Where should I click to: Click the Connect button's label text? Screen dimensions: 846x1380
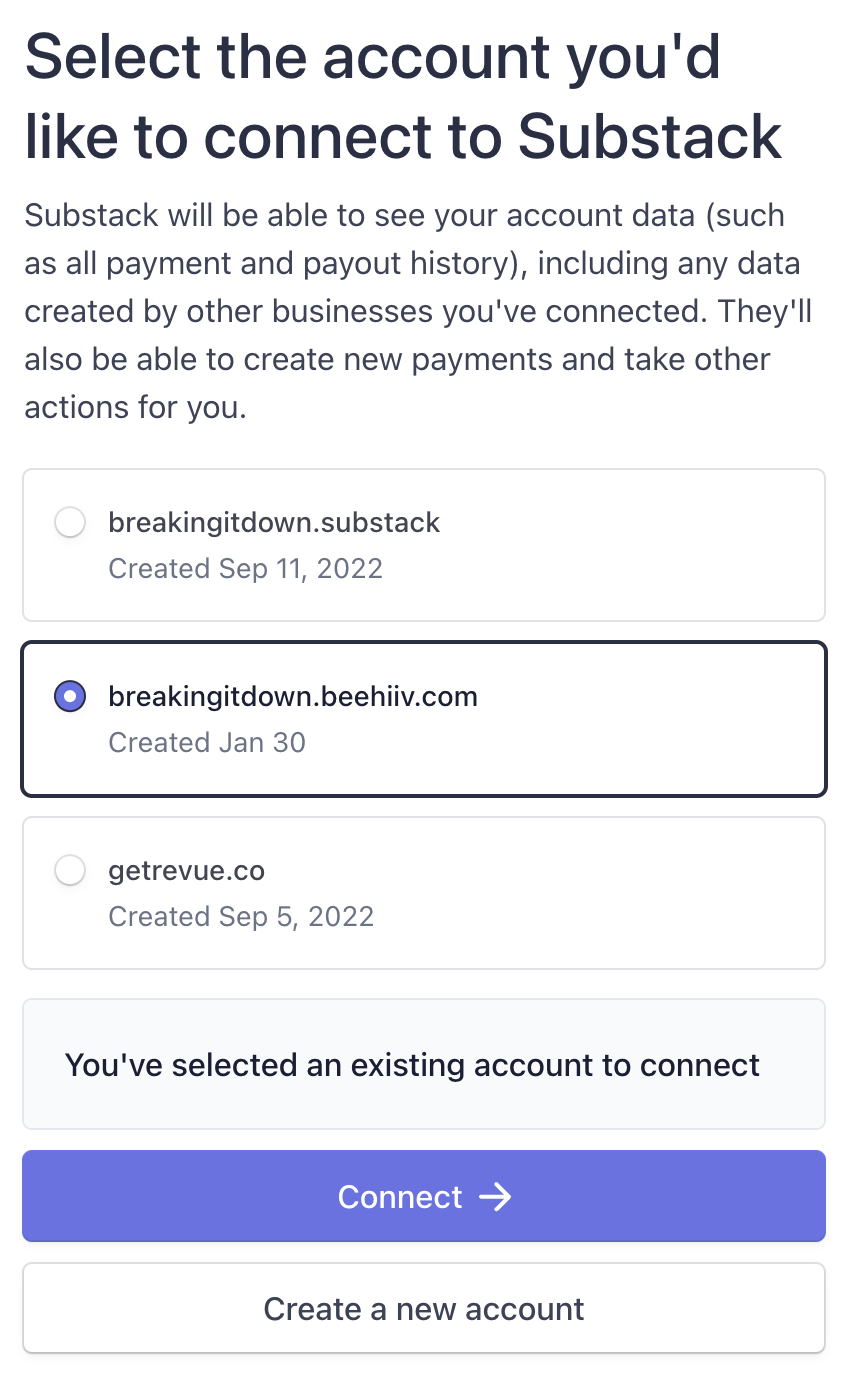(x=399, y=1196)
